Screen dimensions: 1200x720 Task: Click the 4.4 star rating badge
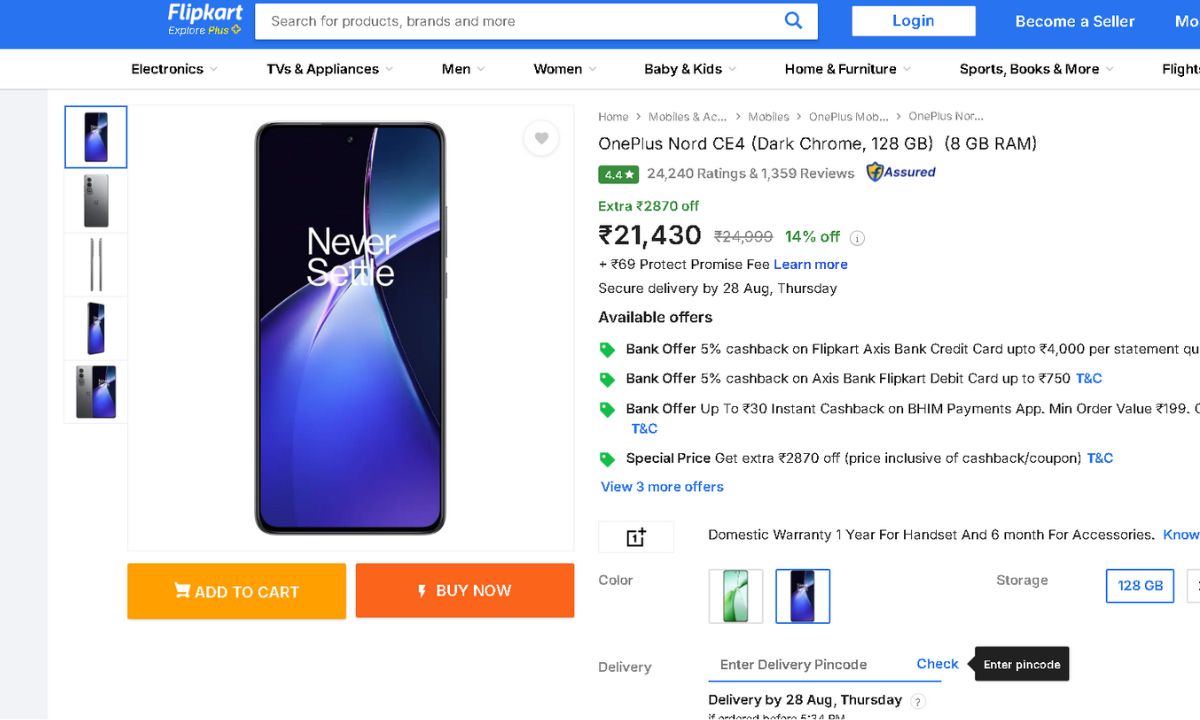pos(618,174)
